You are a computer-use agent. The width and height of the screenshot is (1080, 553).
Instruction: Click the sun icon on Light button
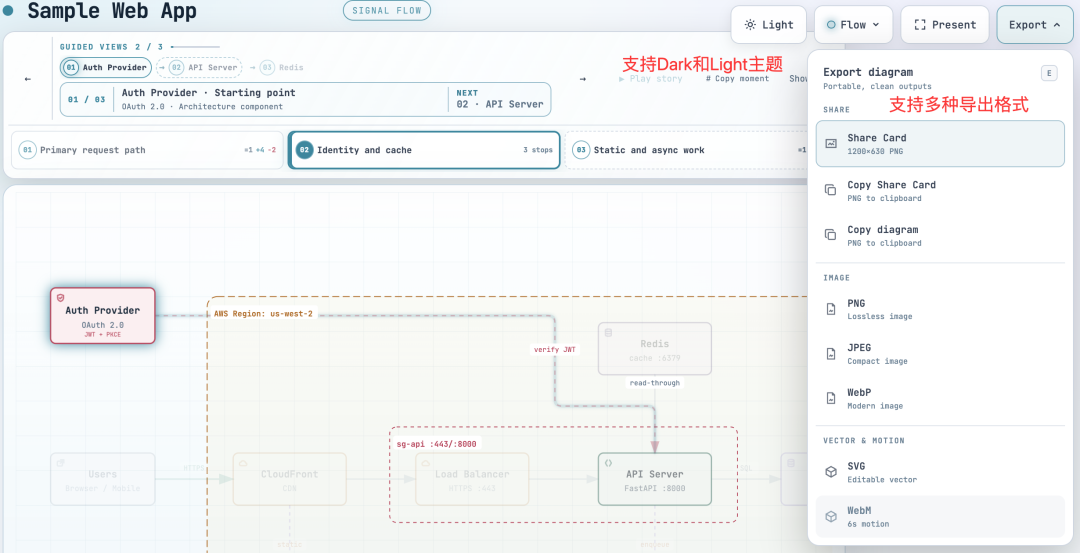tap(750, 25)
